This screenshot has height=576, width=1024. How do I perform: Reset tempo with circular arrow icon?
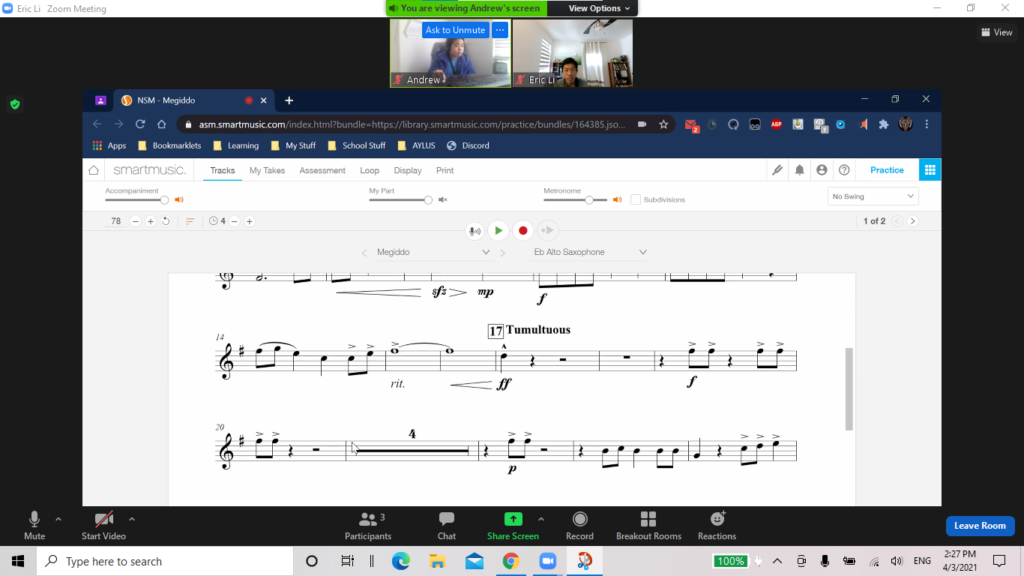click(166, 221)
